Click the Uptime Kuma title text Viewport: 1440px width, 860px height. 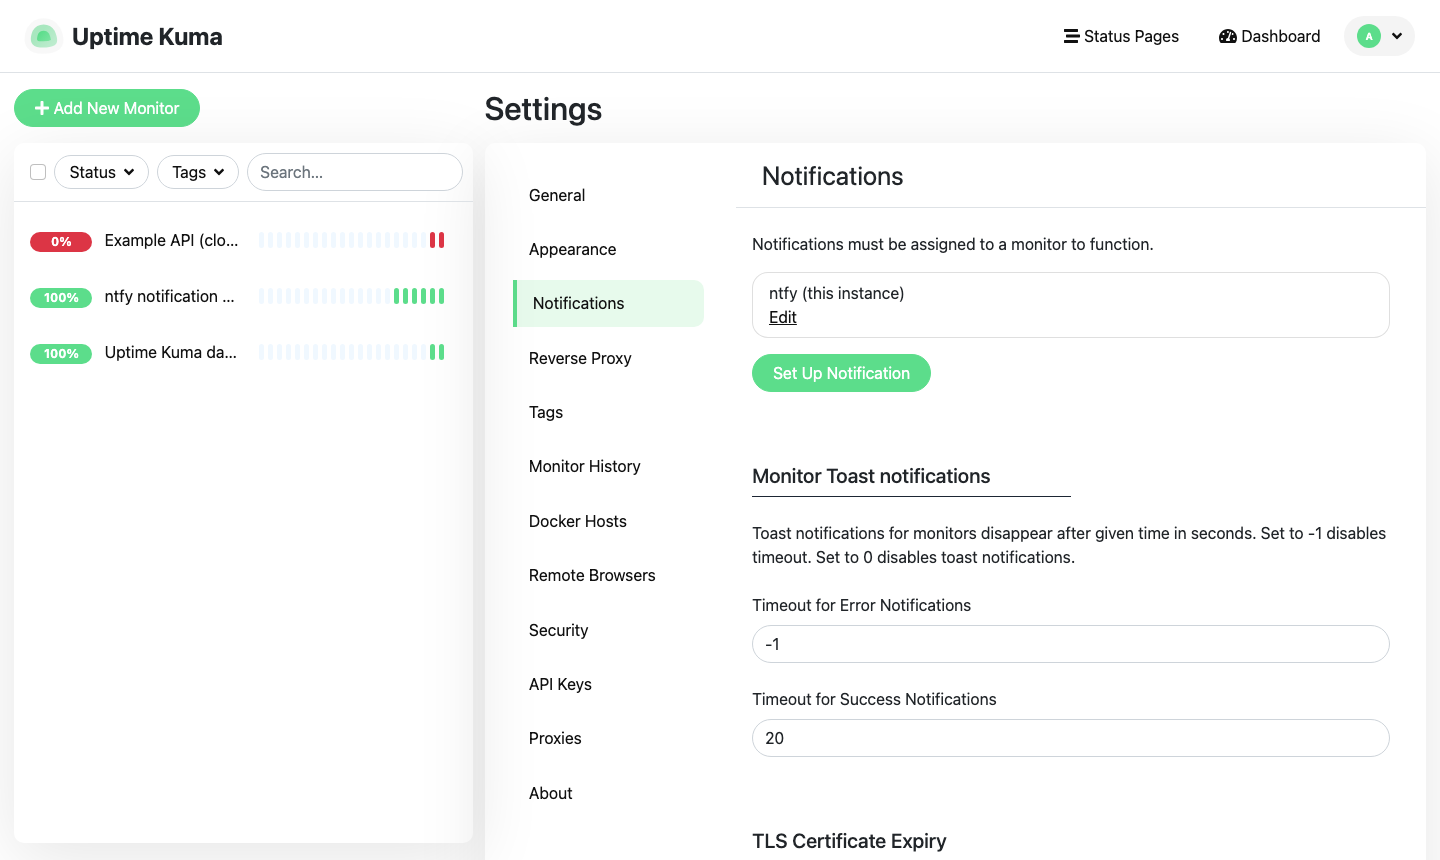pos(147,37)
